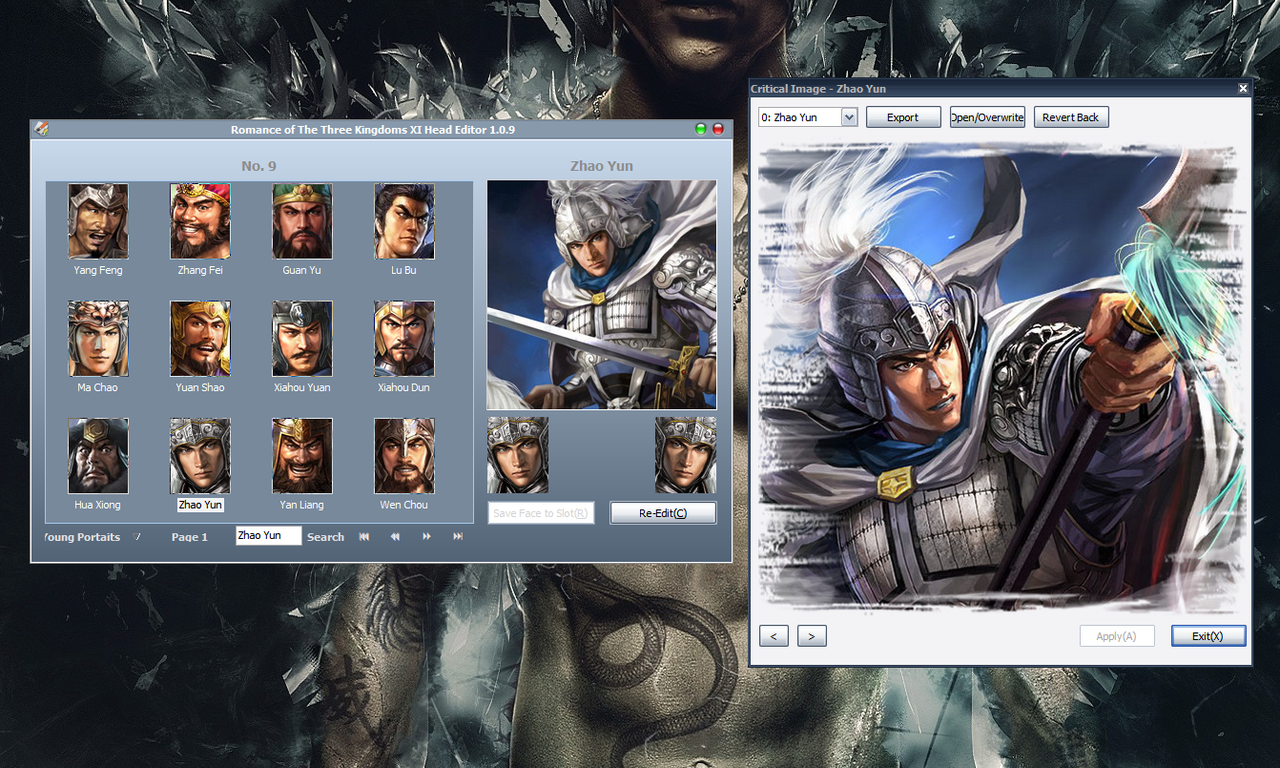This screenshot has width=1280, height=768.
Task: Click the green button in Head Editor title bar
Action: pos(701,129)
